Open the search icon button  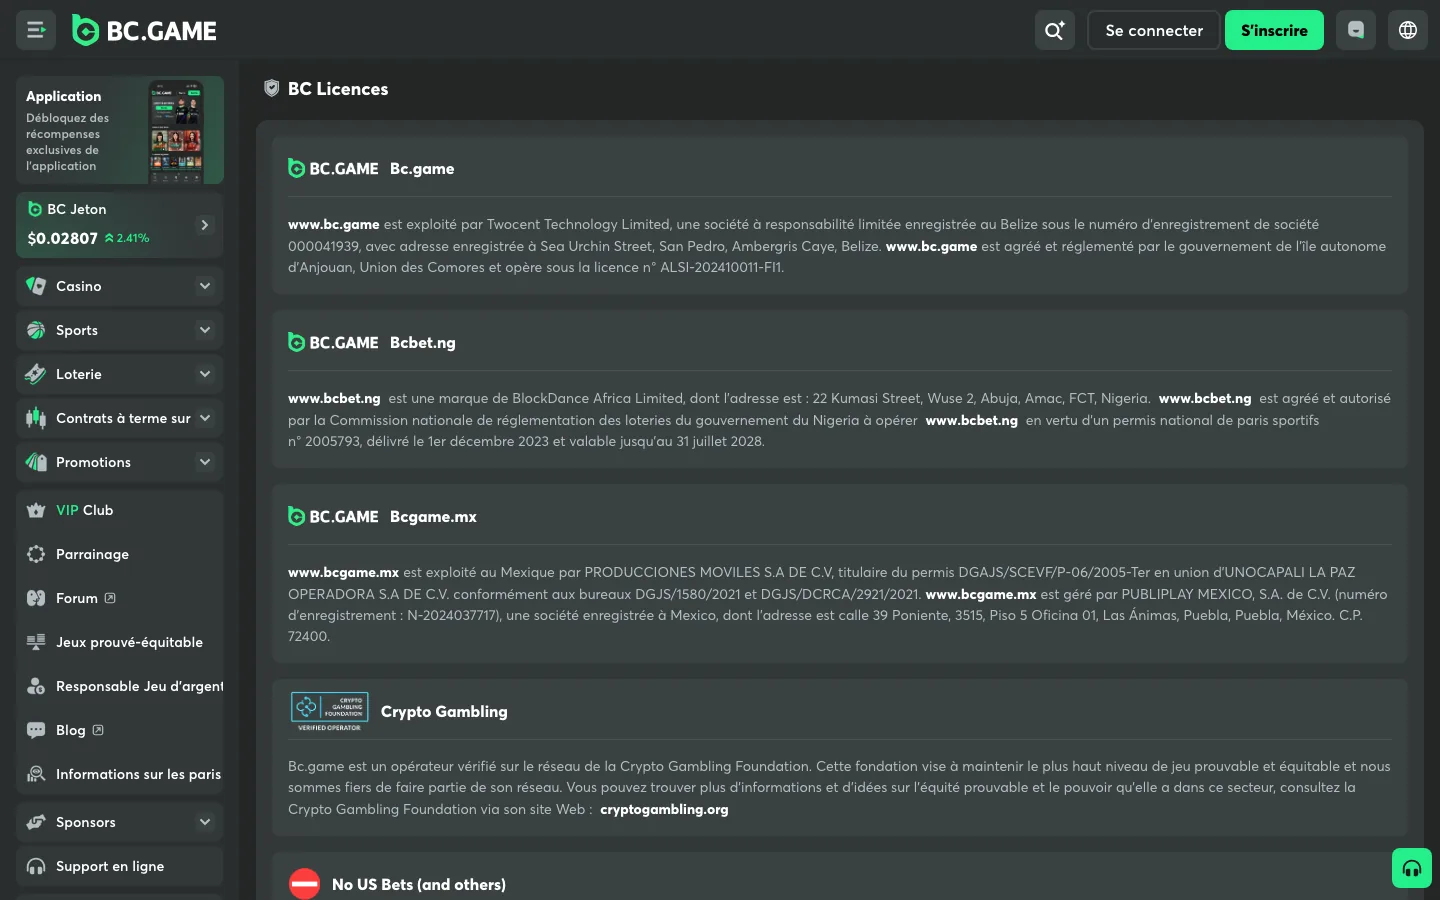[x=1055, y=30]
